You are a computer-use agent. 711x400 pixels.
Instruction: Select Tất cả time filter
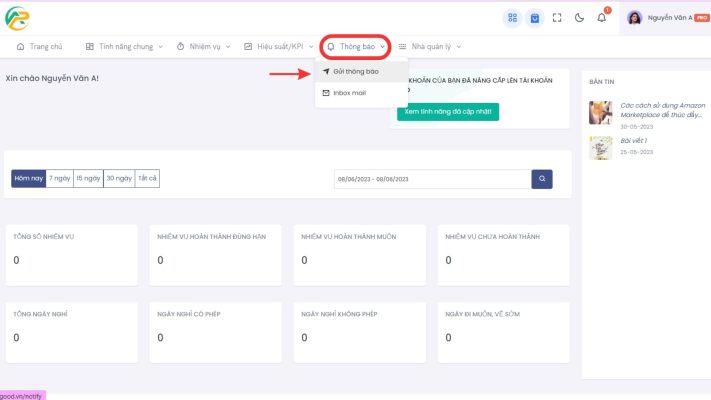click(147, 178)
